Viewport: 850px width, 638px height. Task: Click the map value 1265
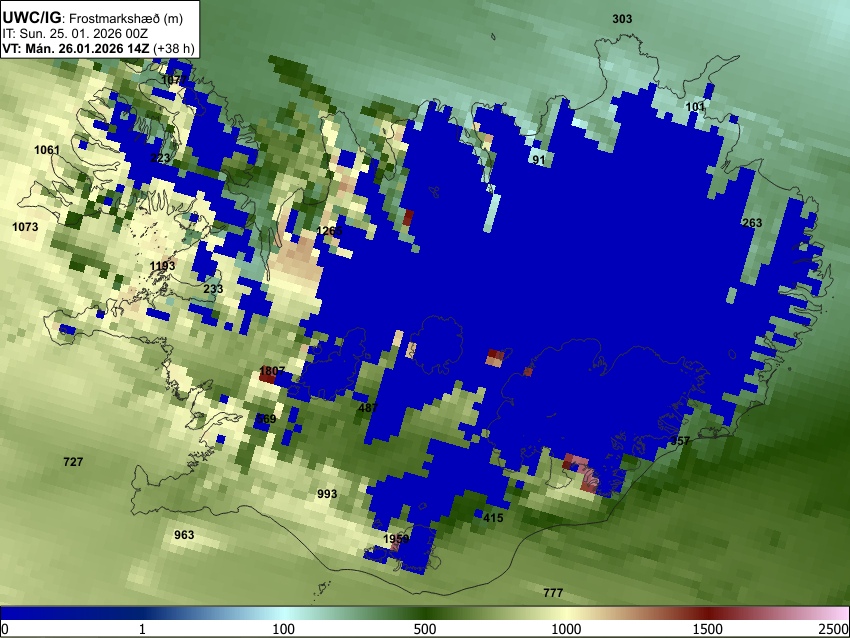click(330, 231)
